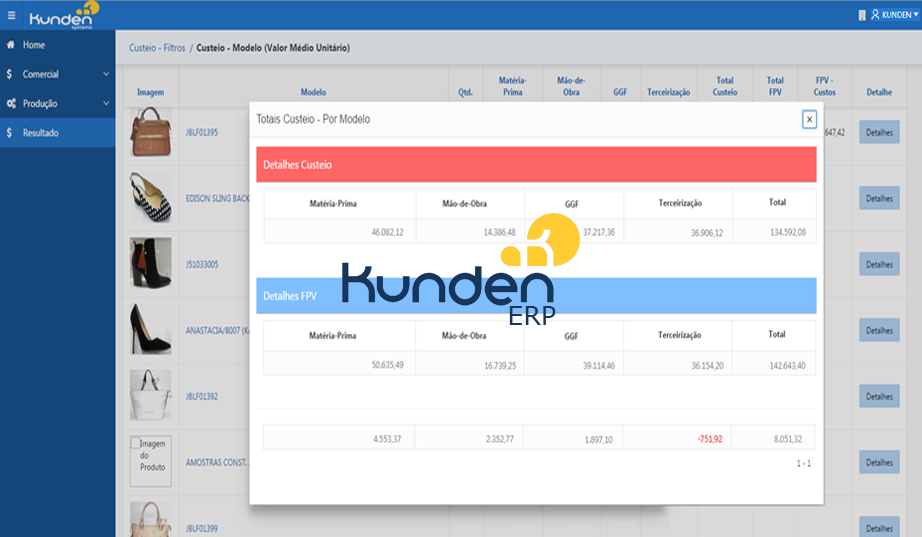Screen dimensions: 922x537
Task: Click the Detalhes FPV blue banner
Action: coord(536,296)
